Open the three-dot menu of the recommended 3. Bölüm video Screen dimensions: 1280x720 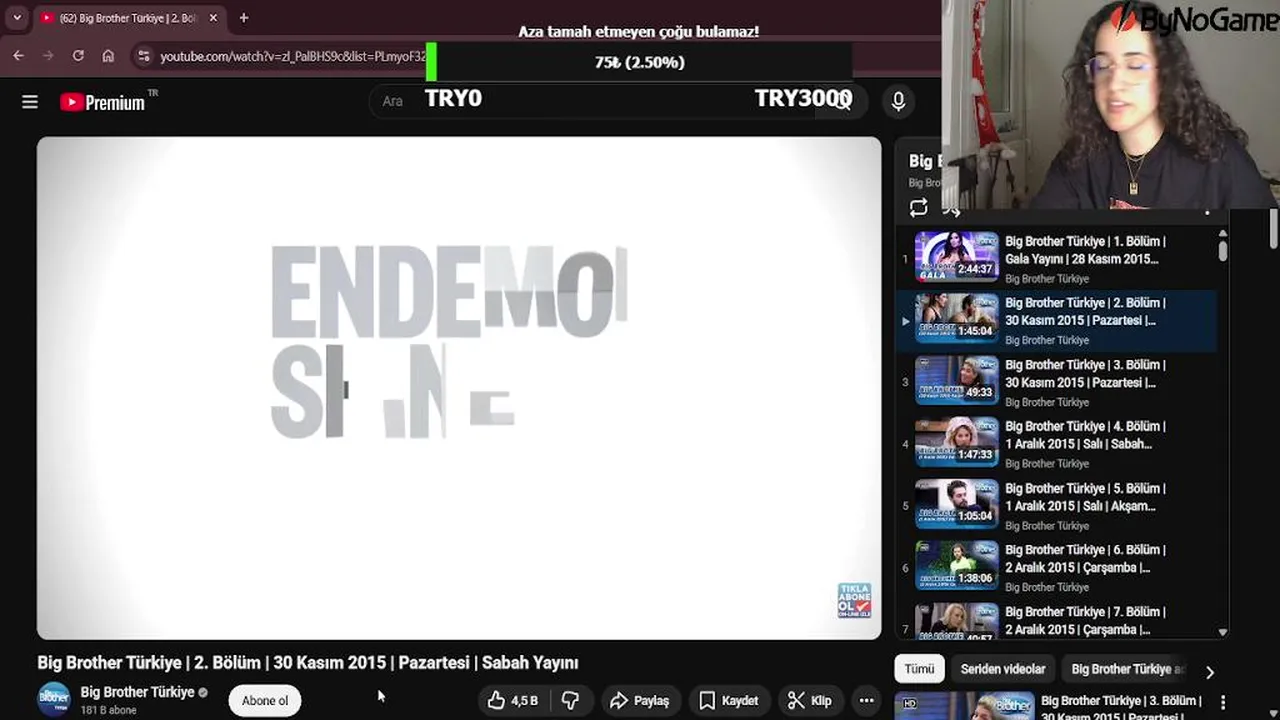pos(1223,703)
